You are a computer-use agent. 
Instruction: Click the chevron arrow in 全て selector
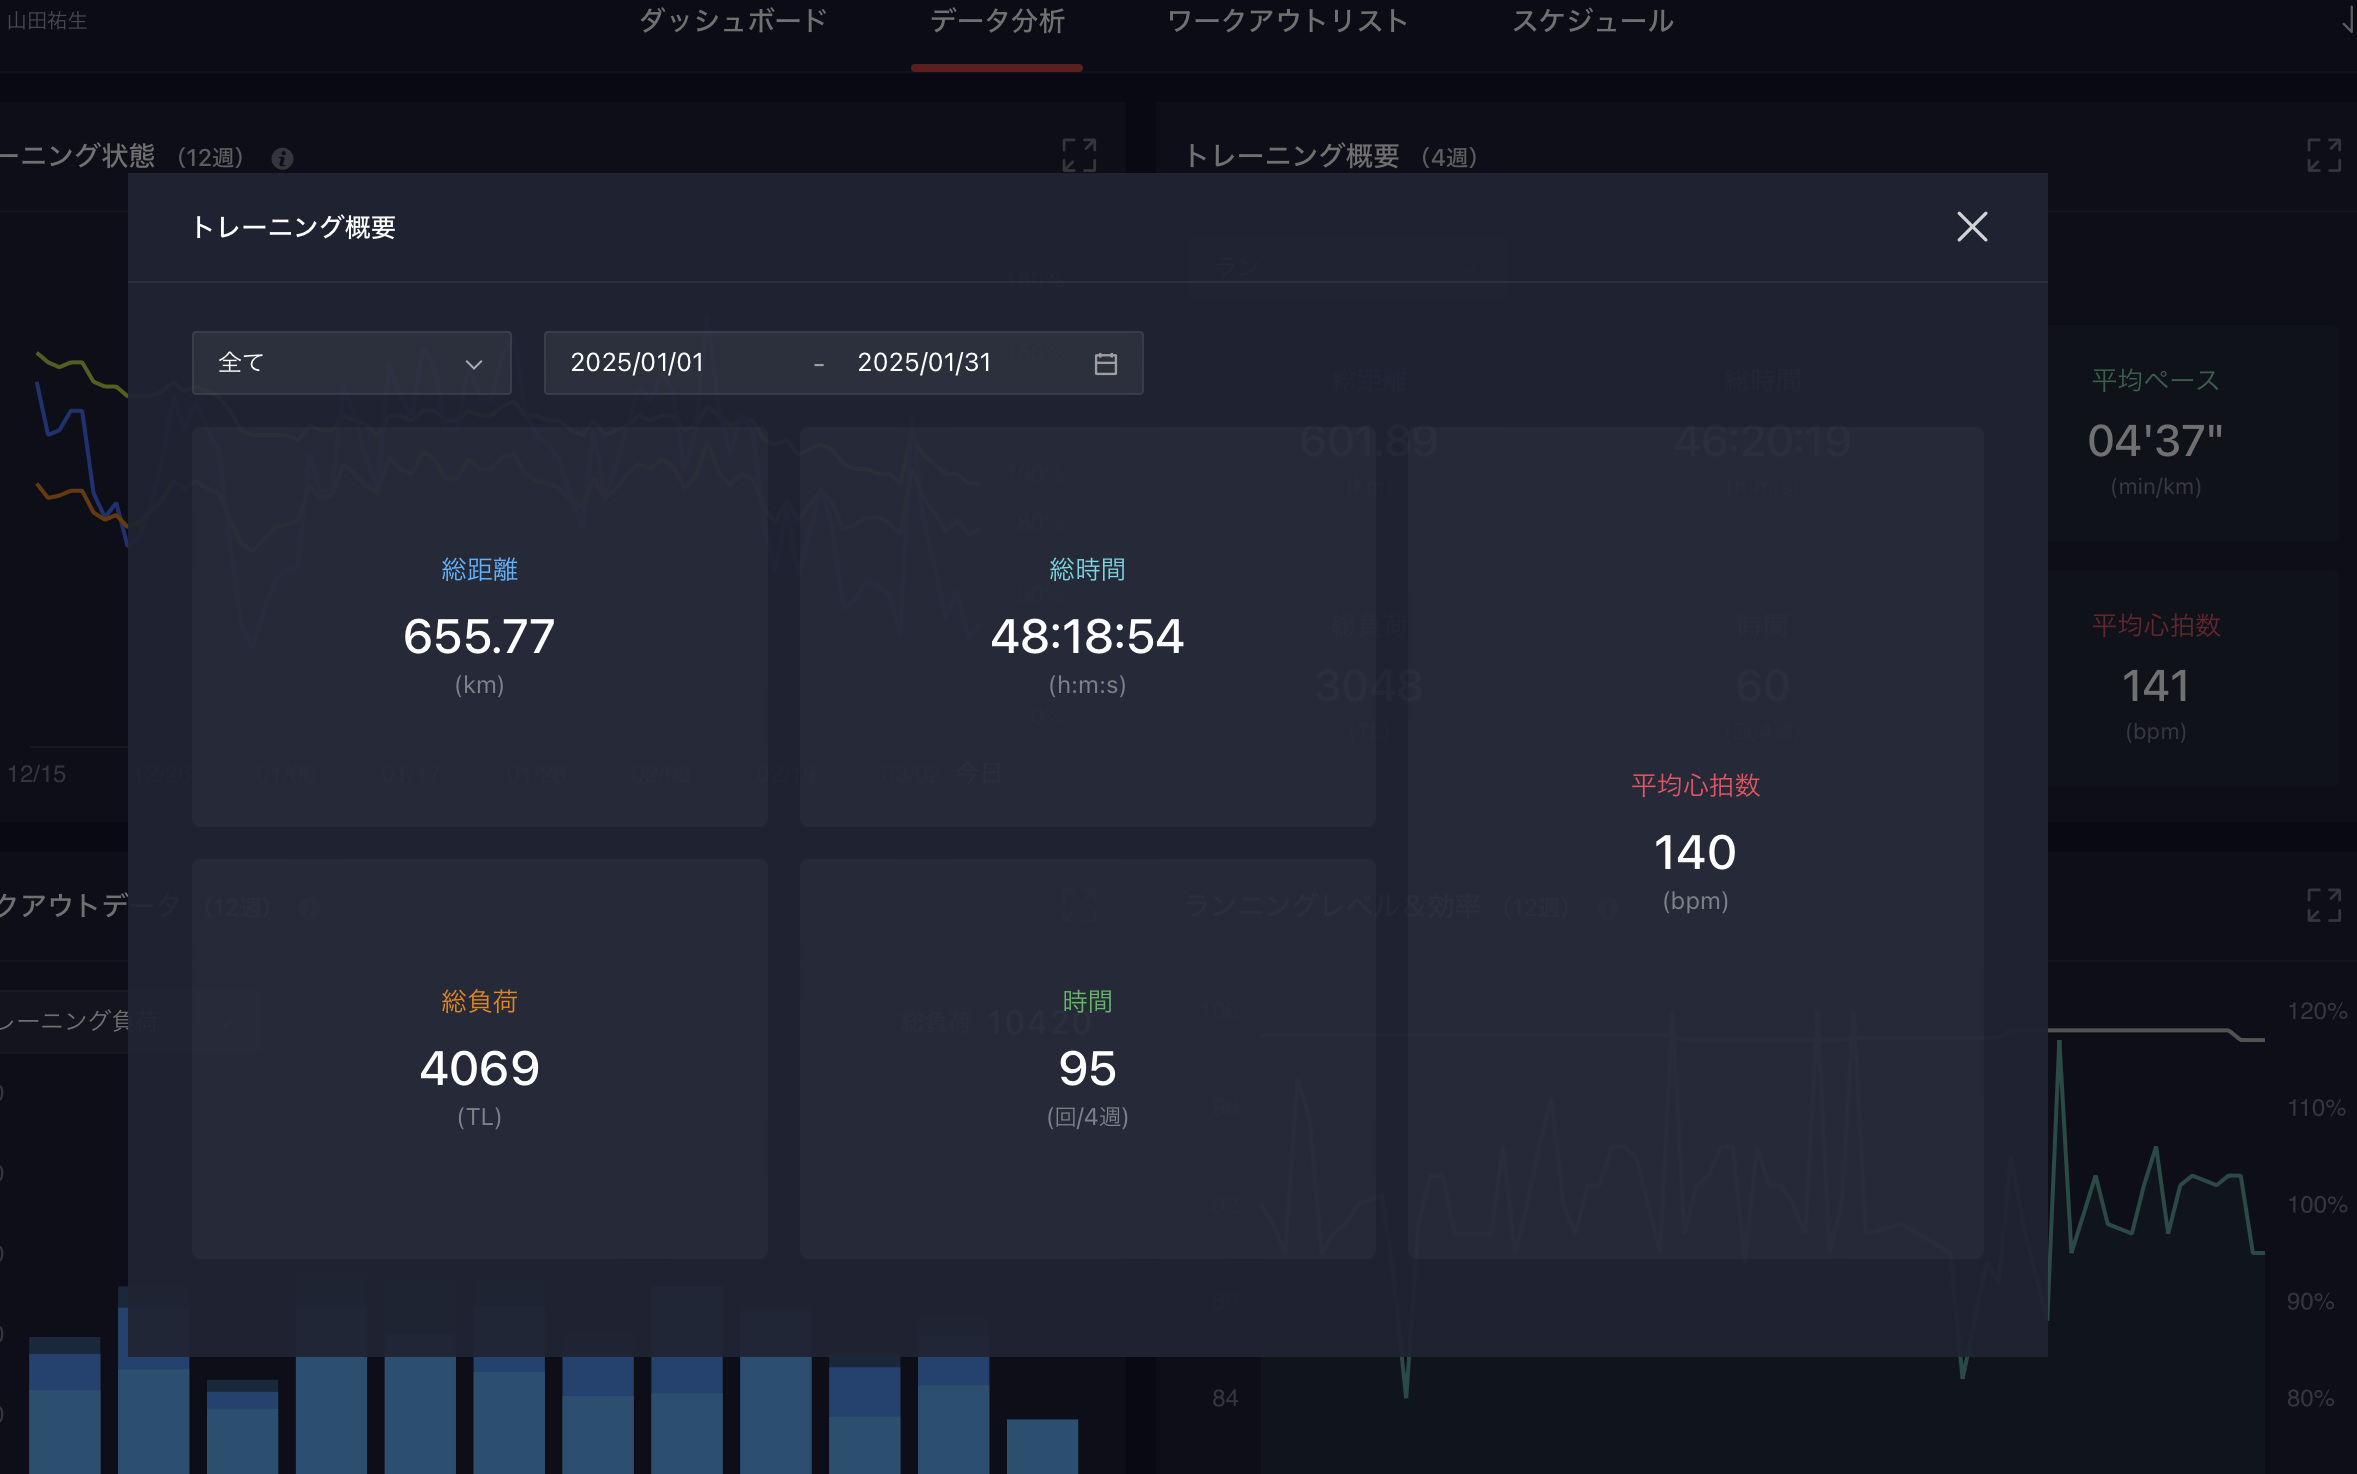click(x=474, y=364)
